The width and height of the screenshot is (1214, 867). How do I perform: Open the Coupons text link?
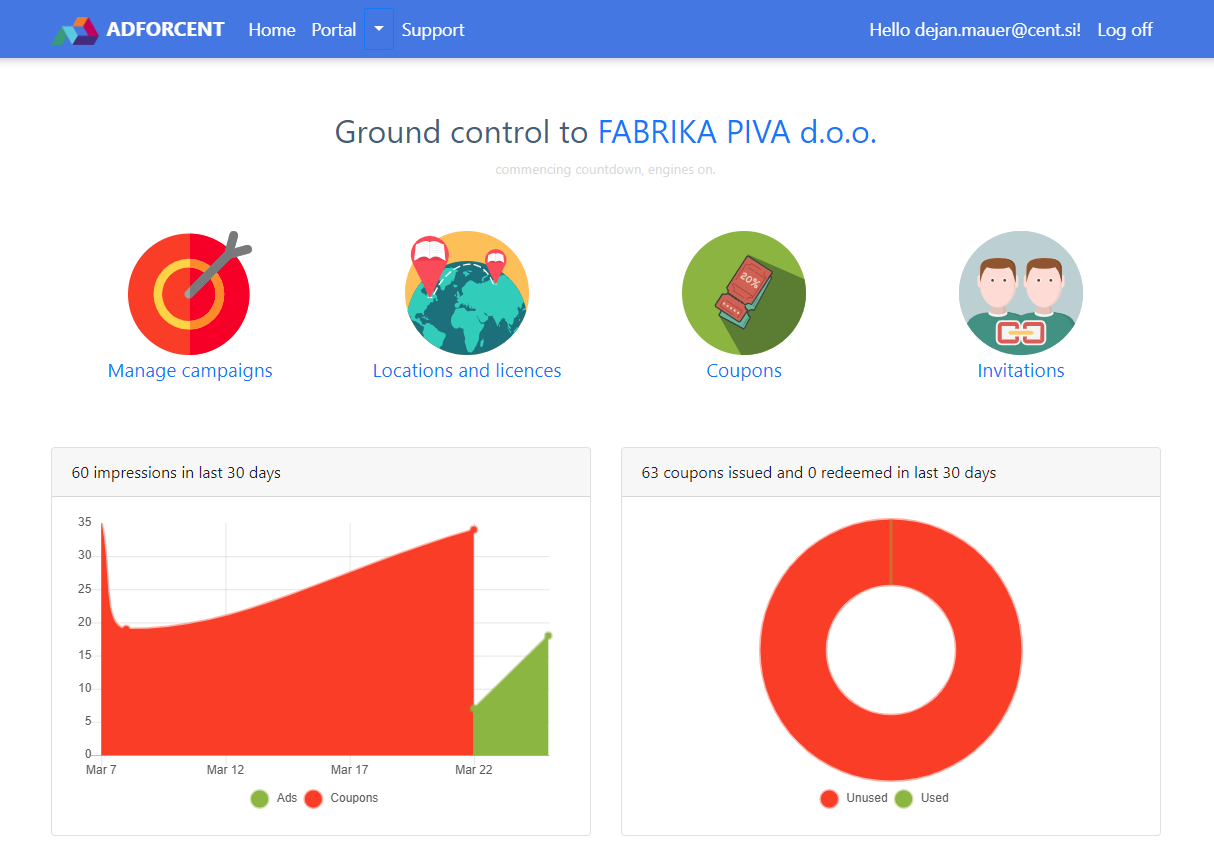[744, 371]
